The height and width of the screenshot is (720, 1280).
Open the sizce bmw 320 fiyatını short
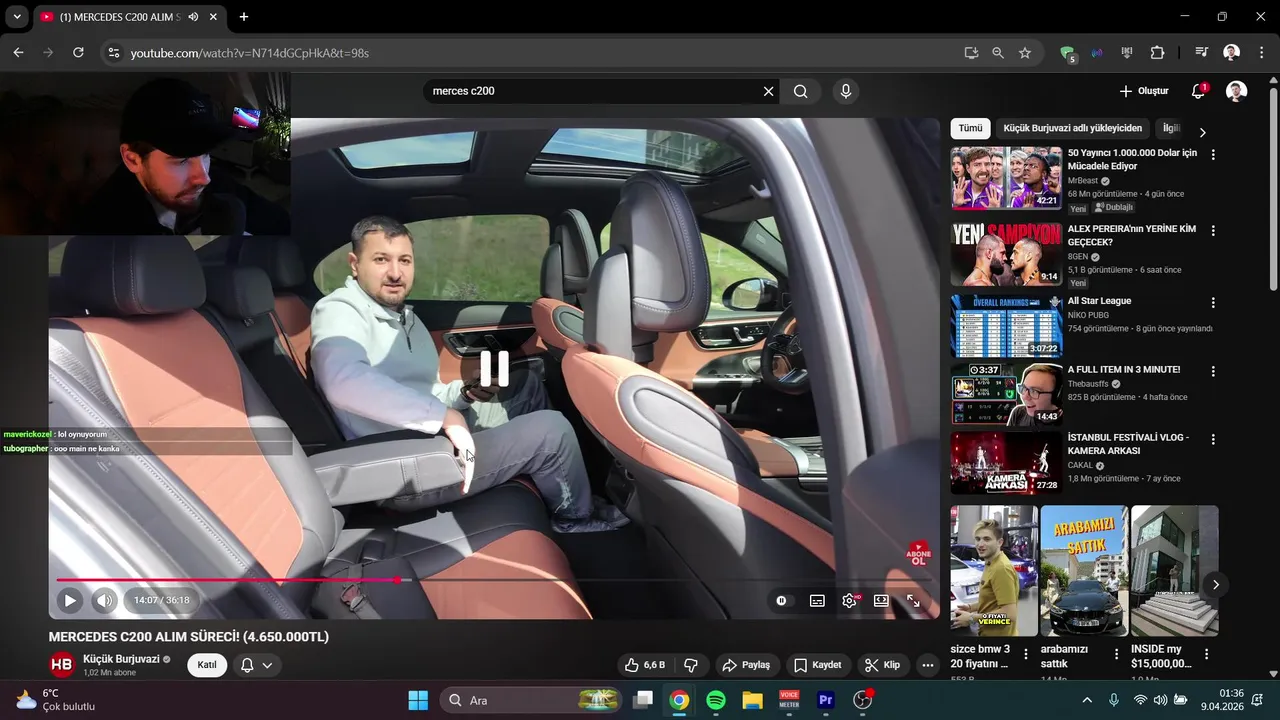pyautogui.click(x=994, y=571)
